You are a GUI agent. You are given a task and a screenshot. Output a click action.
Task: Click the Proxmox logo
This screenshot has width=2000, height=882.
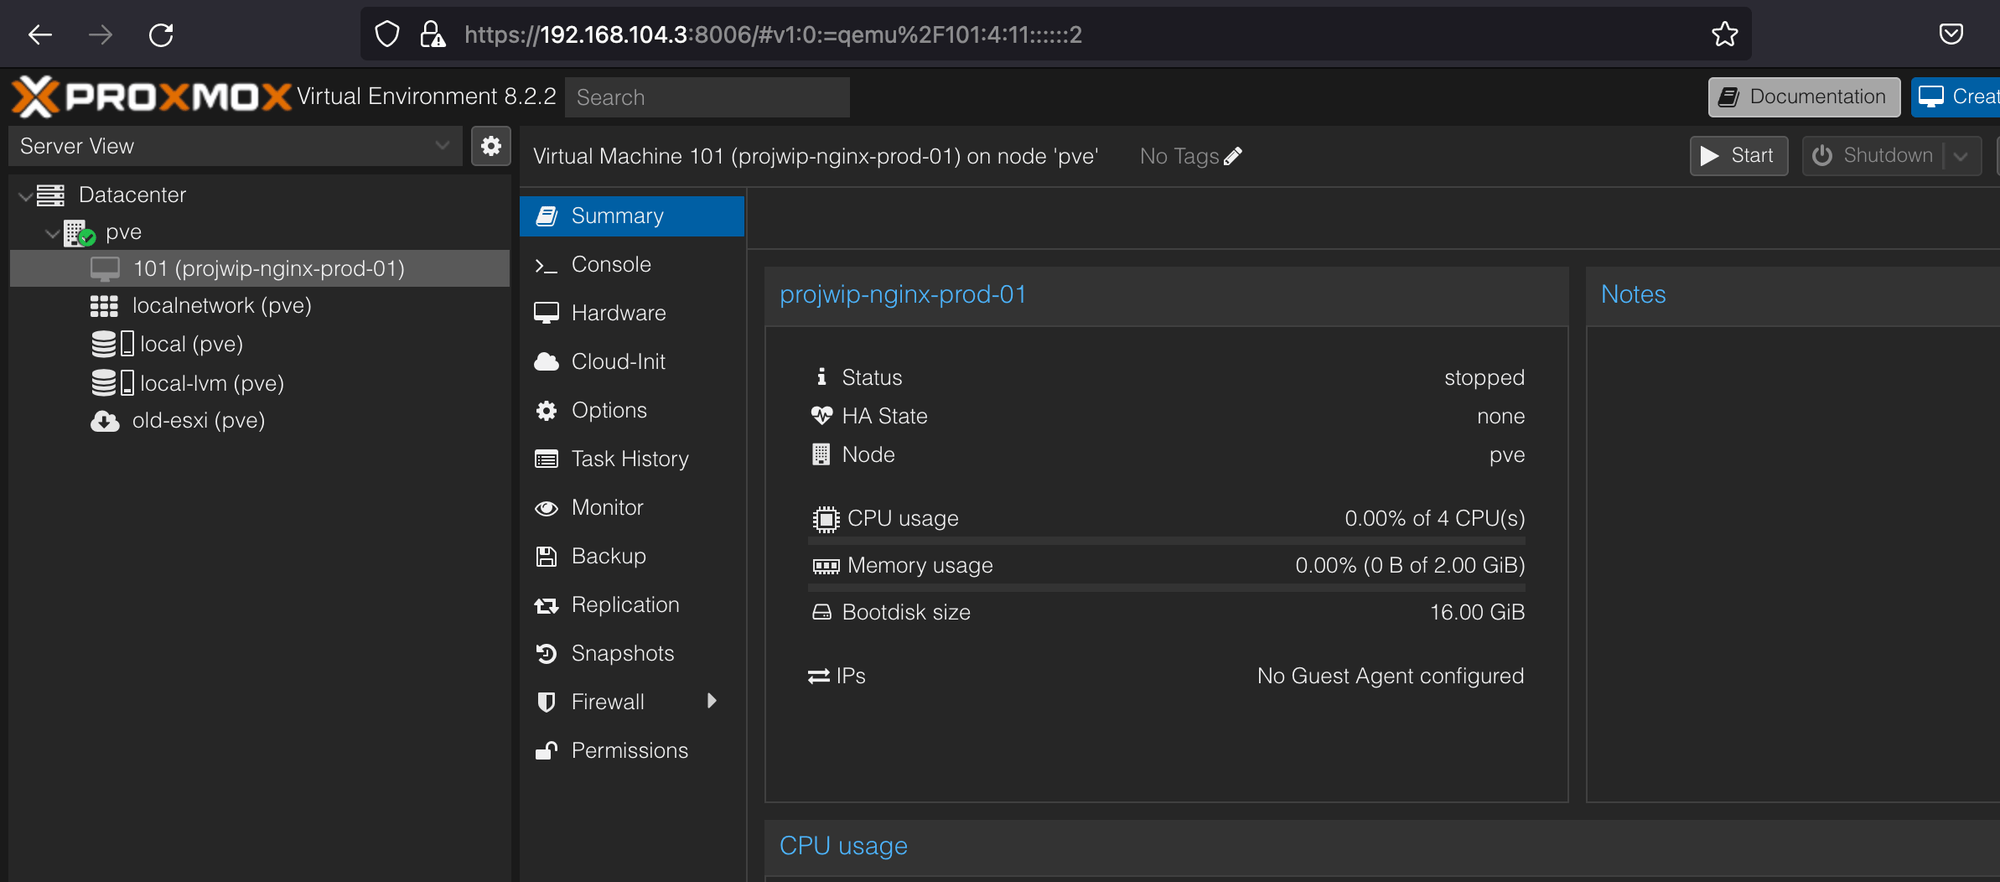pos(151,97)
